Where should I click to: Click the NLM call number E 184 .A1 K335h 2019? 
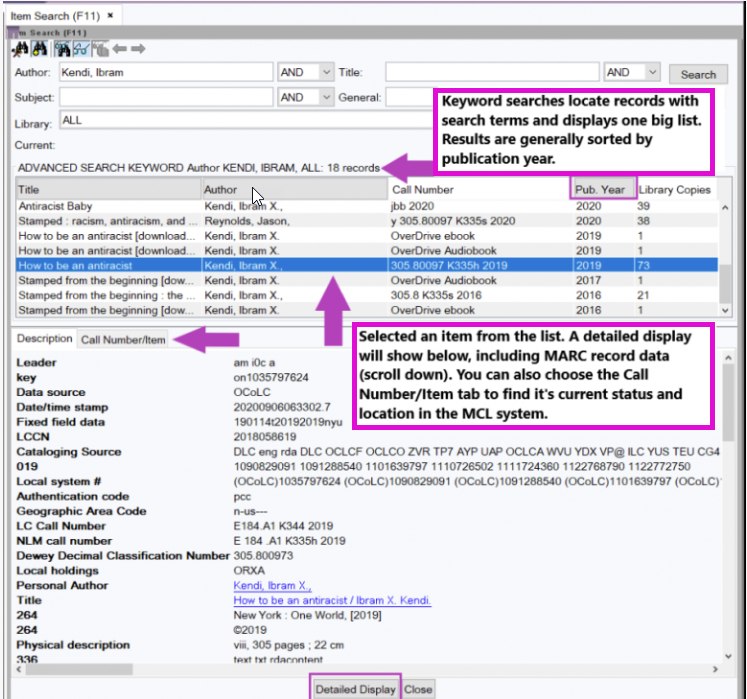pyautogui.click(x=289, y=541)
